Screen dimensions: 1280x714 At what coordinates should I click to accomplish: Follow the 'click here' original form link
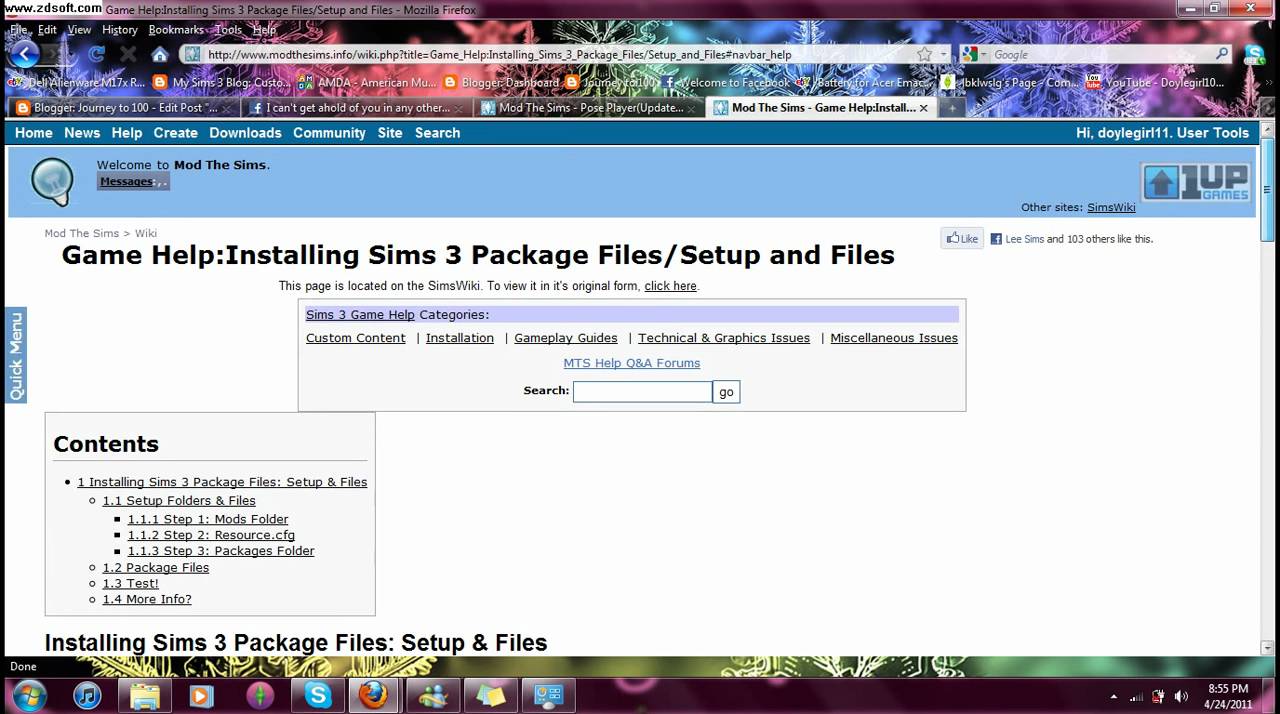pos(670,286)
